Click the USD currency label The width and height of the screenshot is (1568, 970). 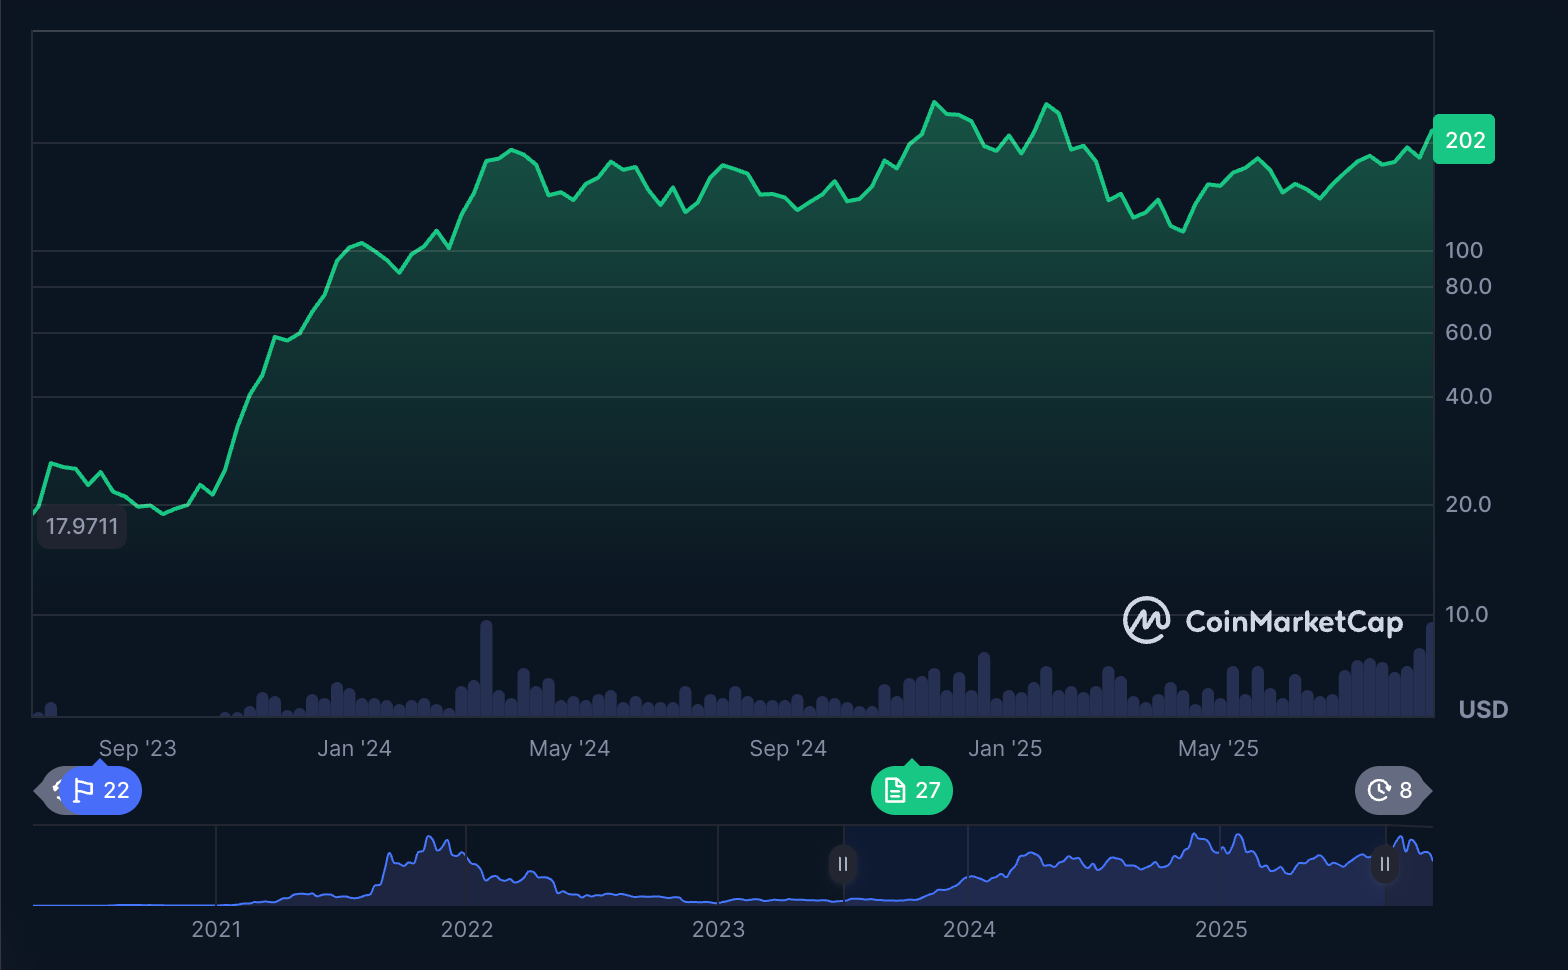[1483, 710]
